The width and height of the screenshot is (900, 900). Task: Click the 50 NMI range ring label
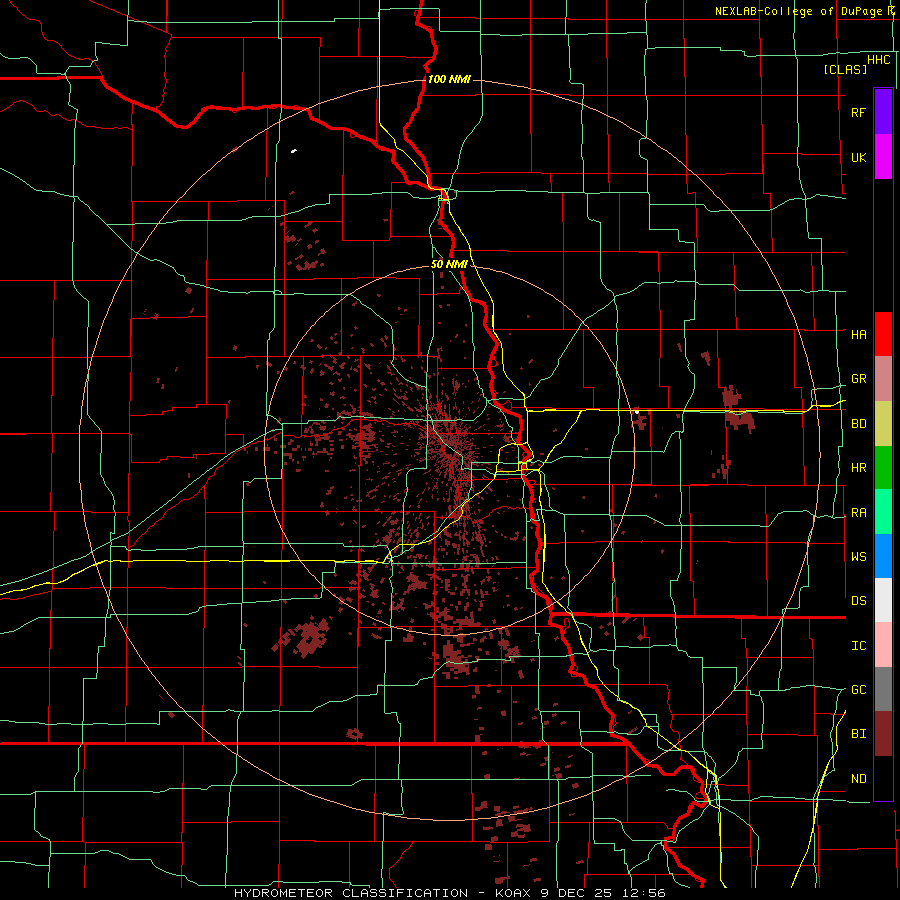[x=449, y=264]
